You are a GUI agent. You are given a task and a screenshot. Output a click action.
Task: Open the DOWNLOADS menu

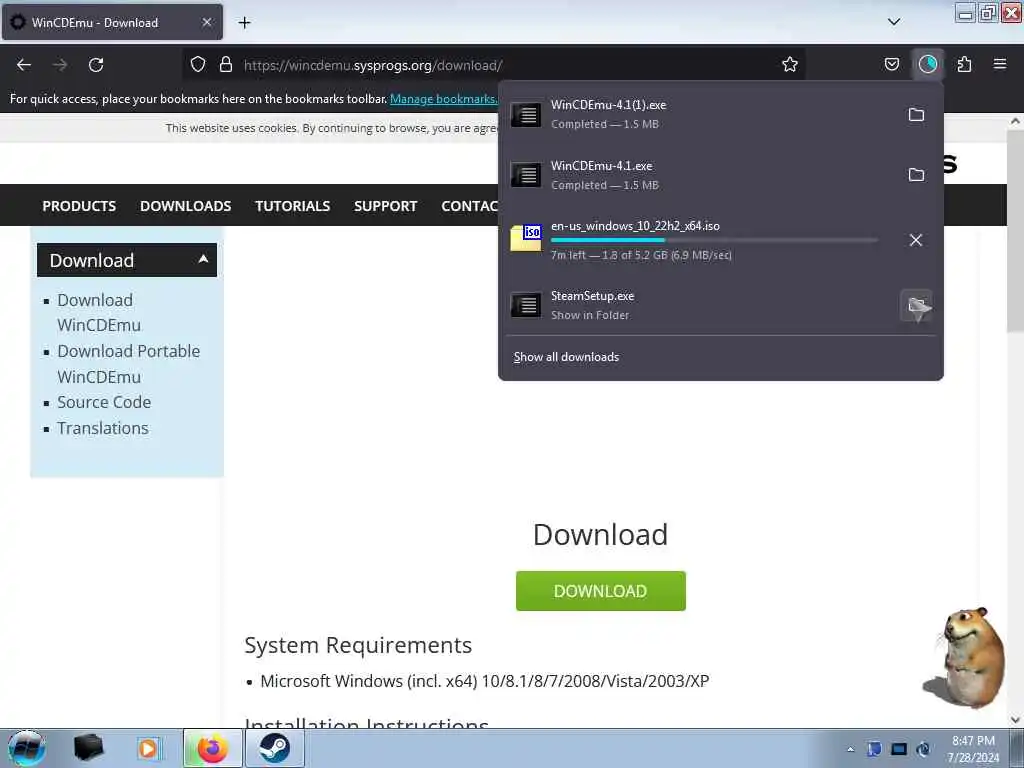pos(185,206)
